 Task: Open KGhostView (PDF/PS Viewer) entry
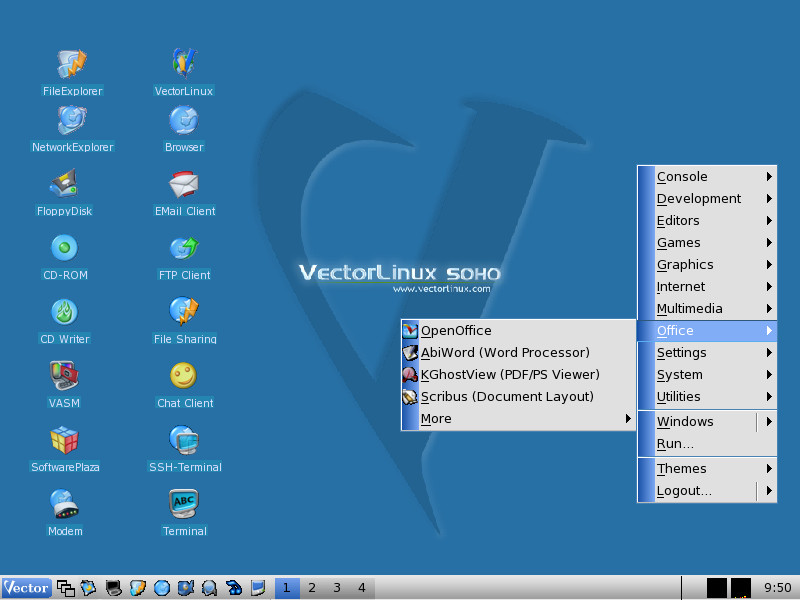(510, 375)
